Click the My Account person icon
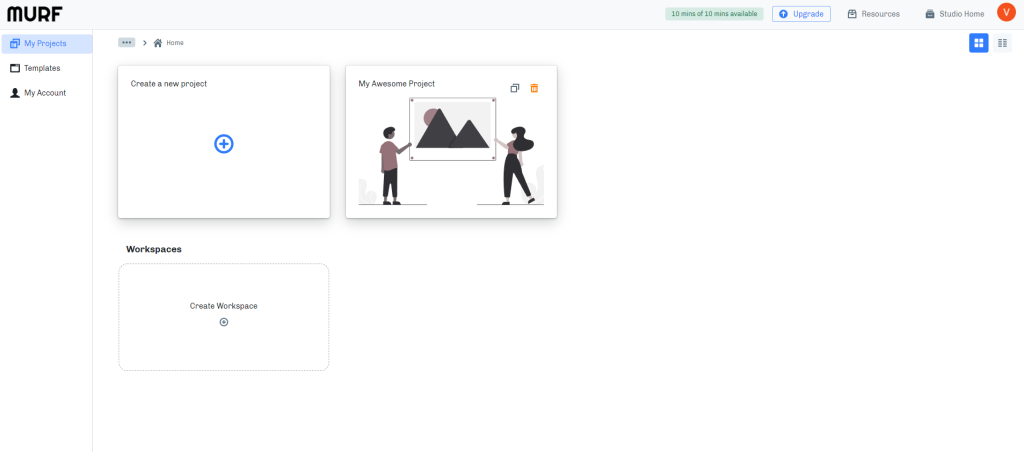Viewport: 1024px width, 452px height. point(15,93)
